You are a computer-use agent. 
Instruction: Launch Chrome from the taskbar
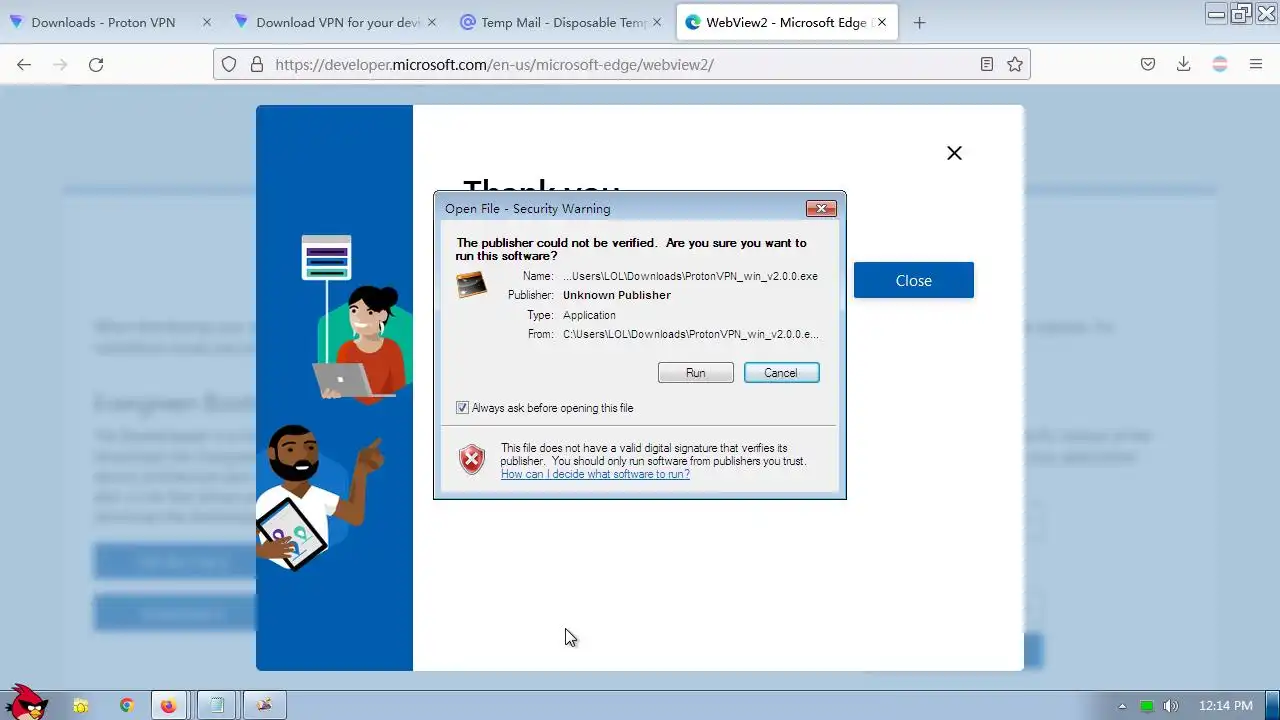pyautogui.click(x=126, y=706)
